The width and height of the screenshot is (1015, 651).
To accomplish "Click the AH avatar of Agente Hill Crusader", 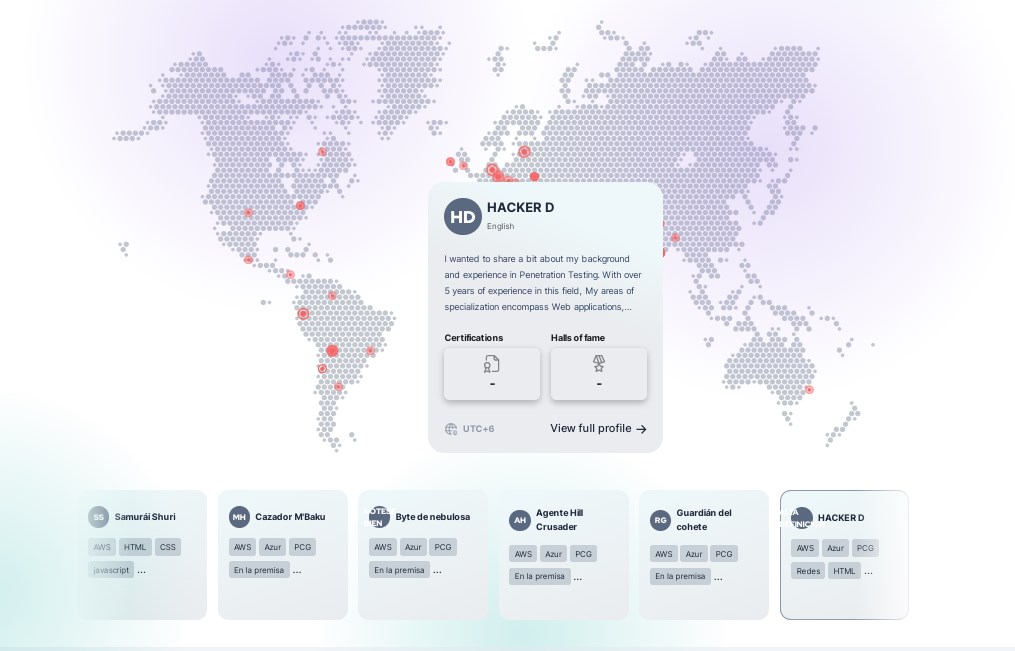I will click(x=520, y=520).
